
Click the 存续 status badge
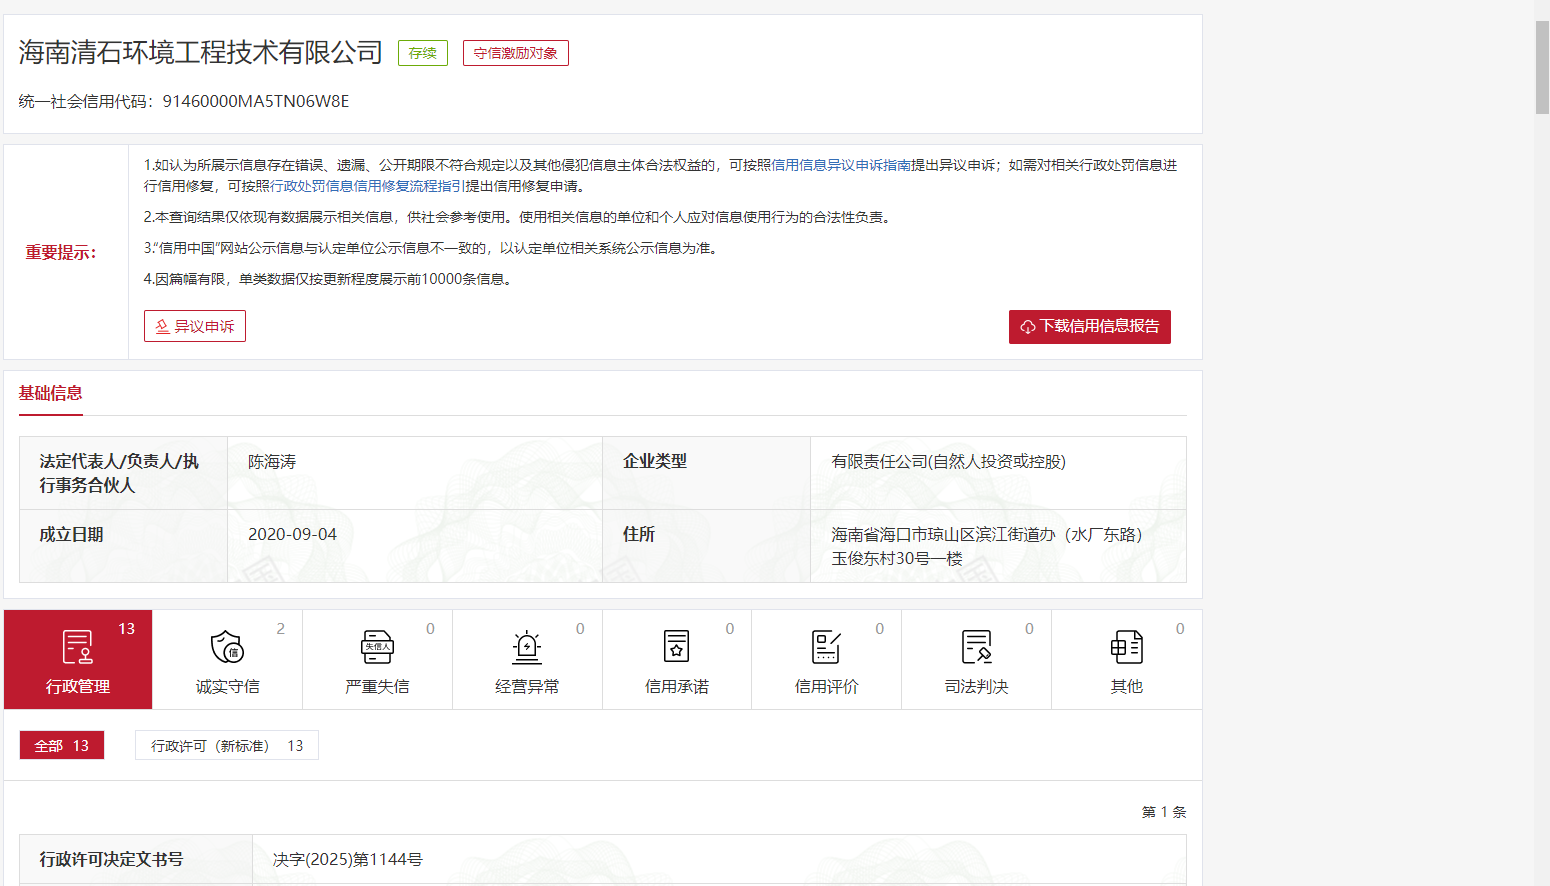coord(422,53)
